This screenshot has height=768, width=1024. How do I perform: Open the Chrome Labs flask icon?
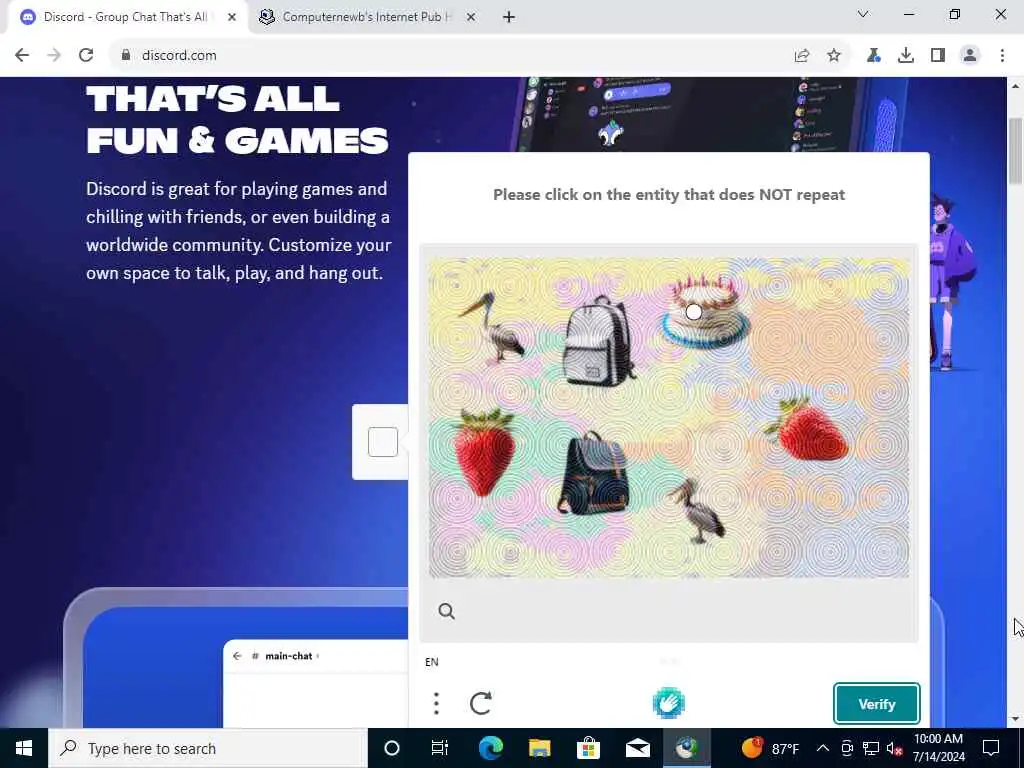point(874,56)
